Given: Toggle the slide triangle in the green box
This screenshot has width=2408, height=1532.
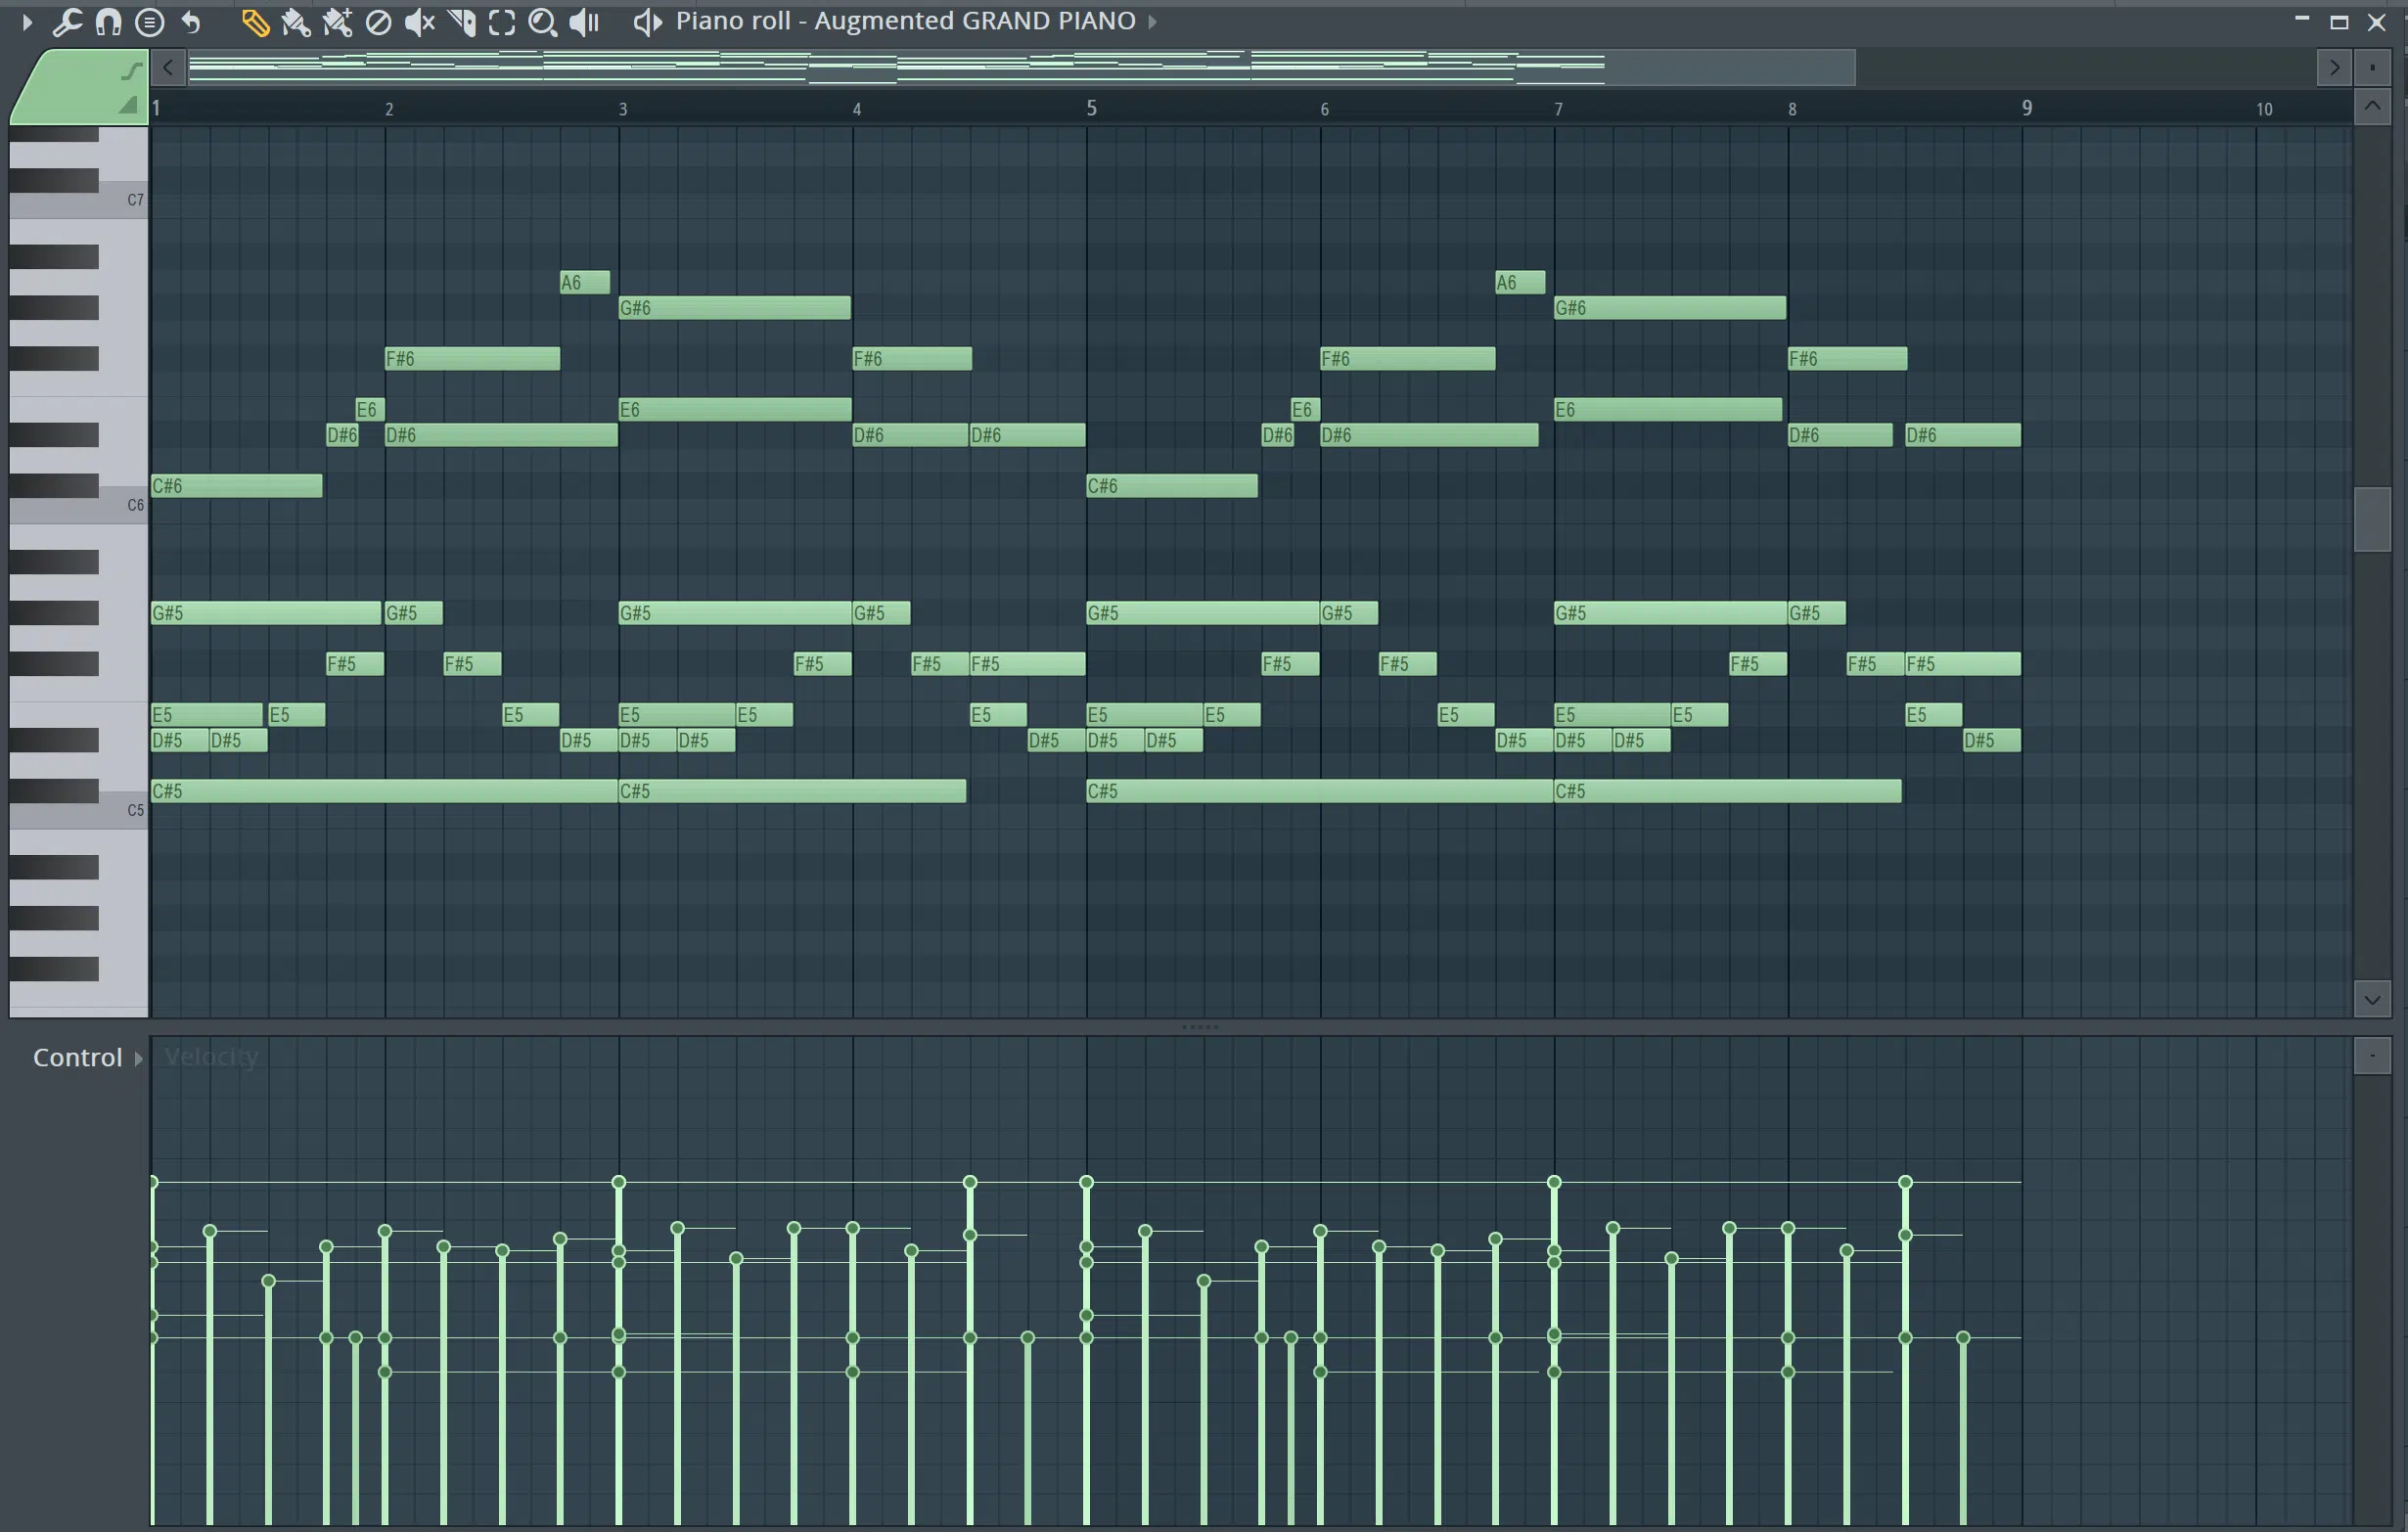Looking at the screenshot, I should [127, 105].
